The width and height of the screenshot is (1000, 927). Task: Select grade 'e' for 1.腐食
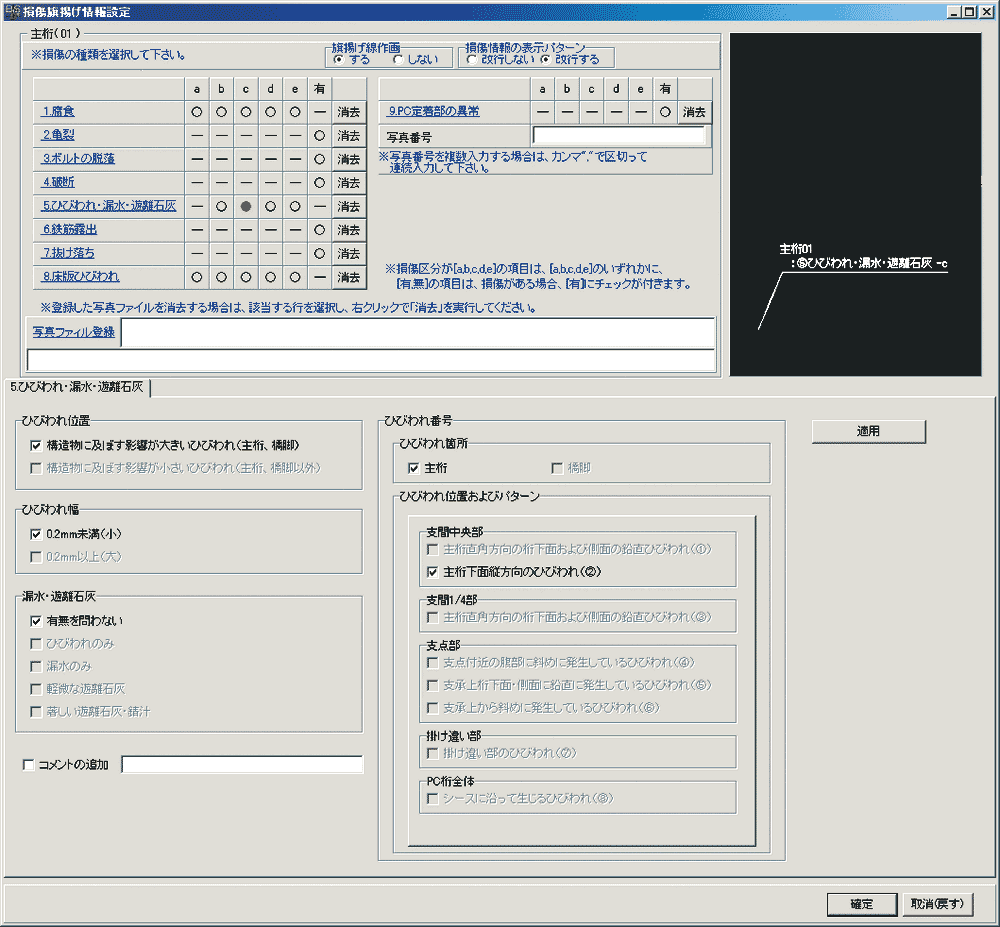point(295,112)
